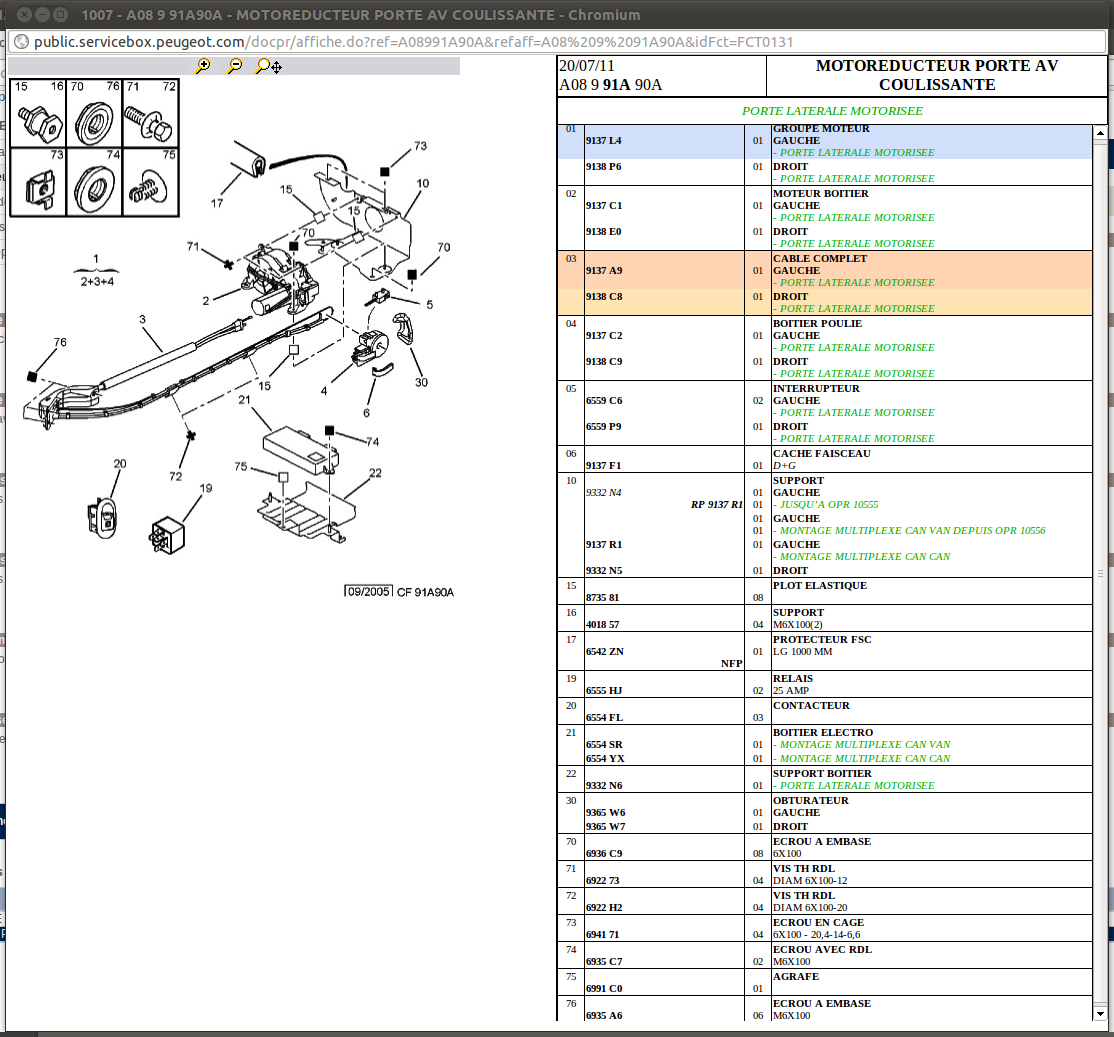Image resolution: width=1114 pixels, height=1037 pixels.
Task: Click the BOITIER ELECTRO designation
Action: click(823, 733)
